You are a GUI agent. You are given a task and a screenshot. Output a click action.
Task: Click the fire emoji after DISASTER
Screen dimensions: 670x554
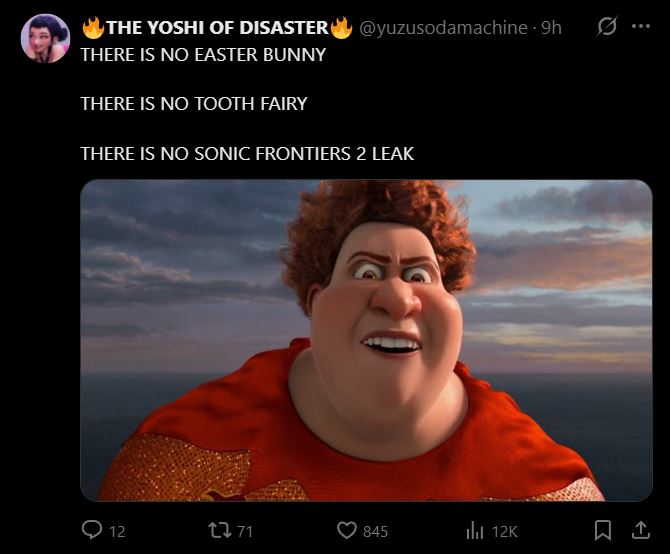click(341, 27)
